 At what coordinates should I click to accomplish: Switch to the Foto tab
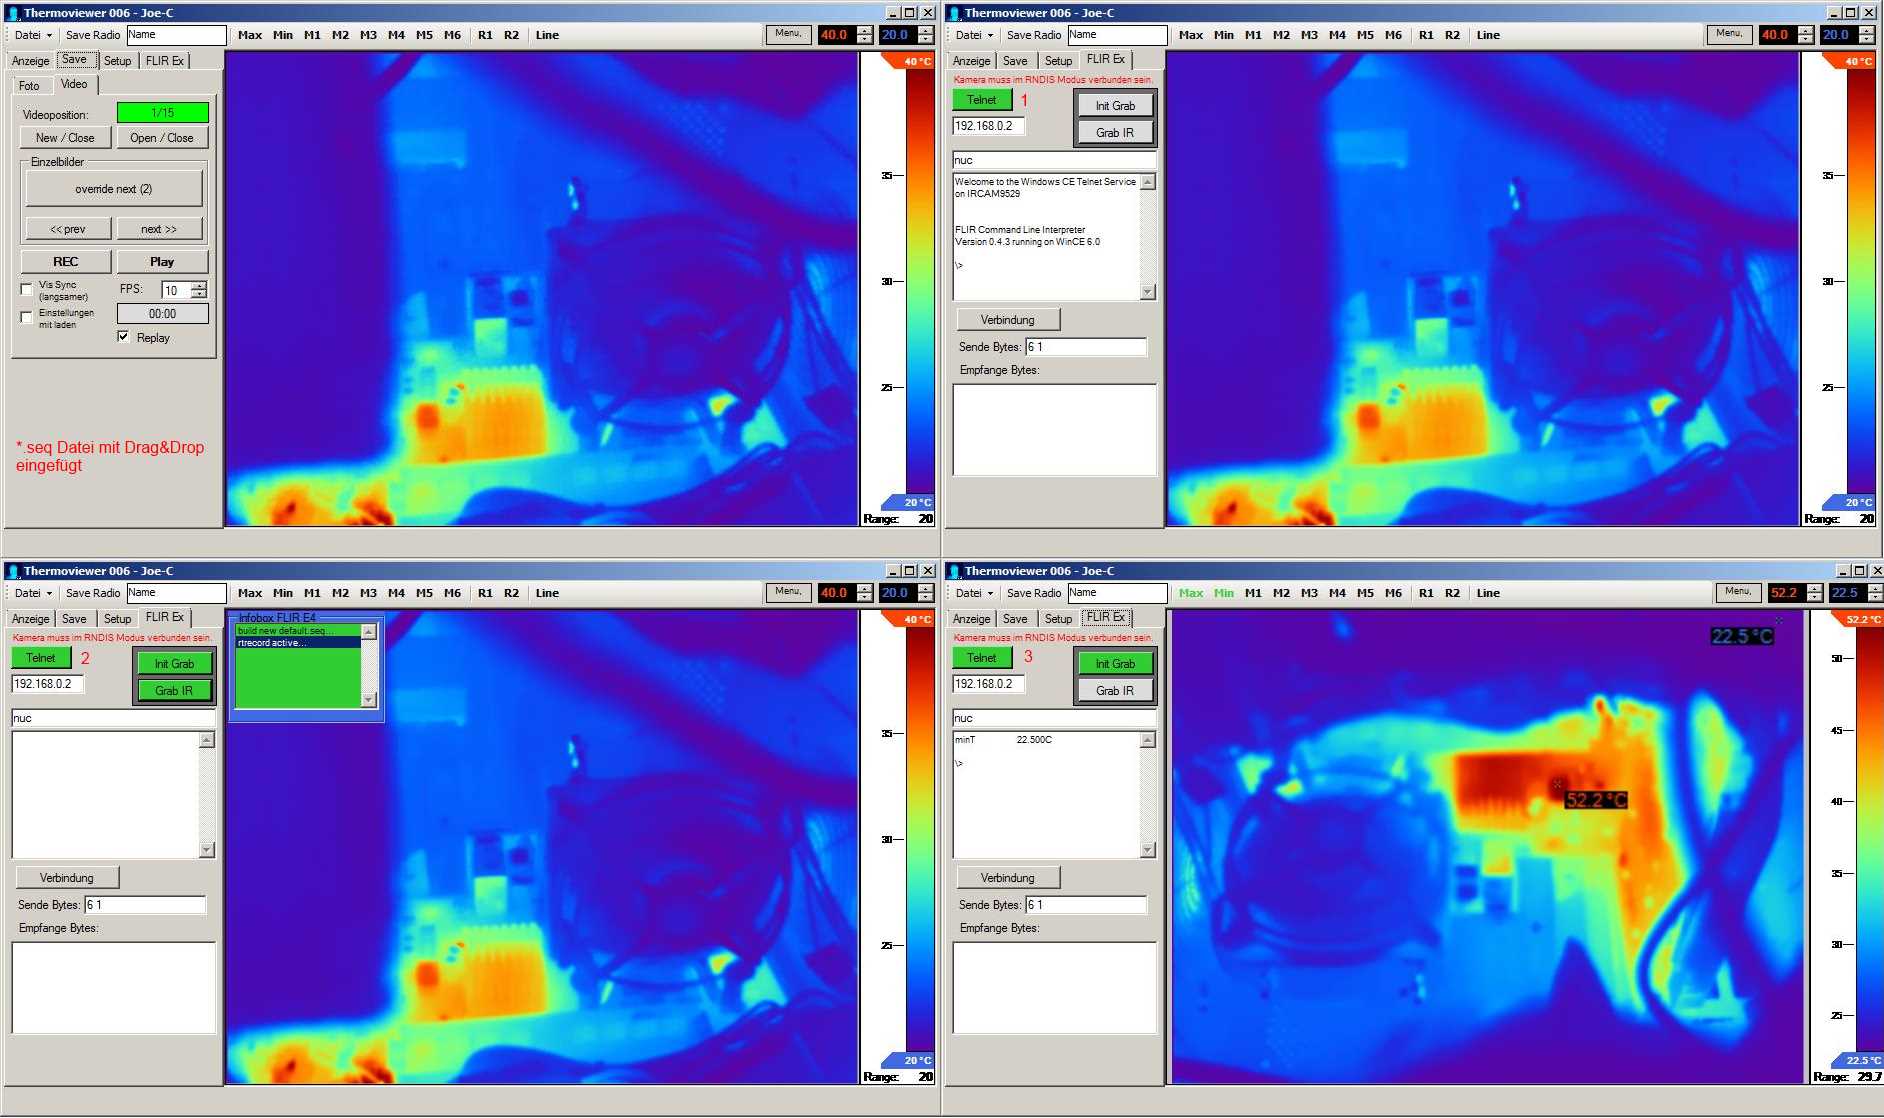click(x=29, y=86)
